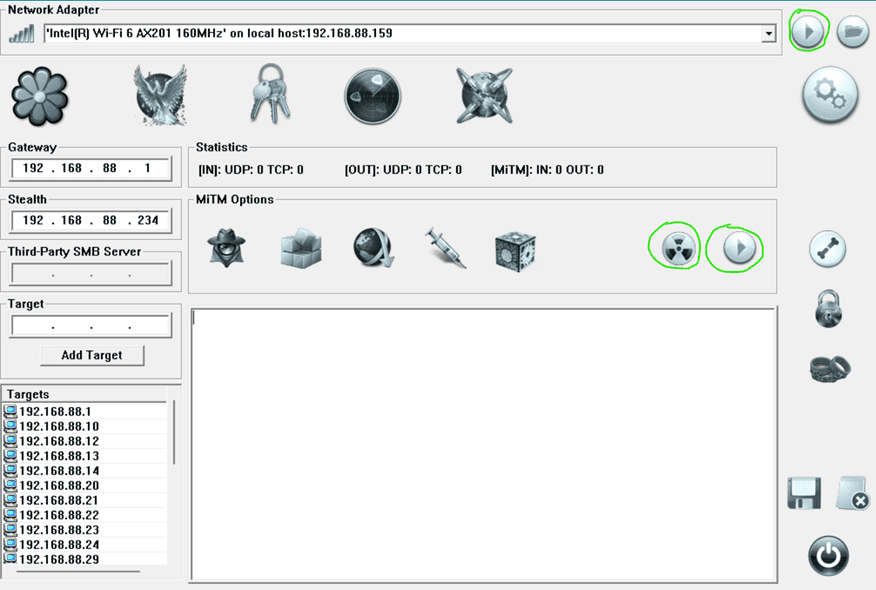Open settings with the gears button
876x590 pixels.
pyautogui.click(x=830, y=94)
